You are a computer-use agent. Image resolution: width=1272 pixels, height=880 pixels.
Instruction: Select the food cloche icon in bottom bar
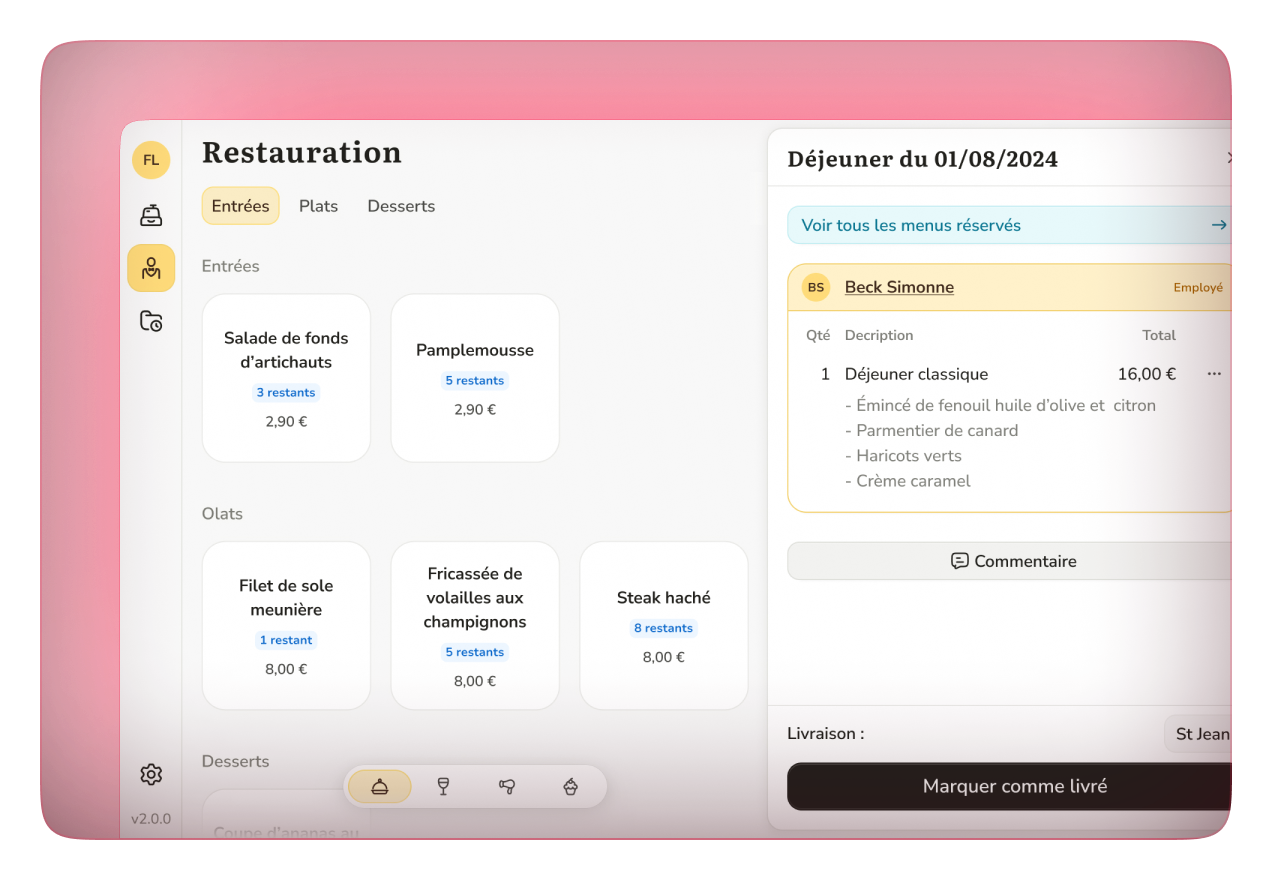tap(380, 787)
